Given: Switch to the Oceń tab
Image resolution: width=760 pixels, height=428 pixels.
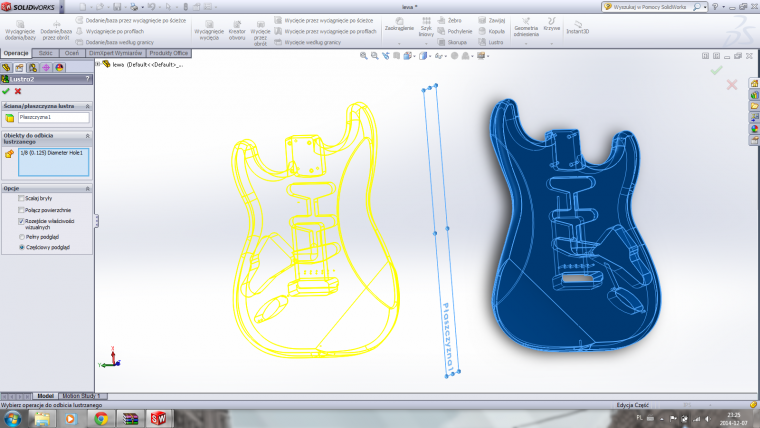Looking at the screenshot, I should pyautogui.click(x=72, y=53).
